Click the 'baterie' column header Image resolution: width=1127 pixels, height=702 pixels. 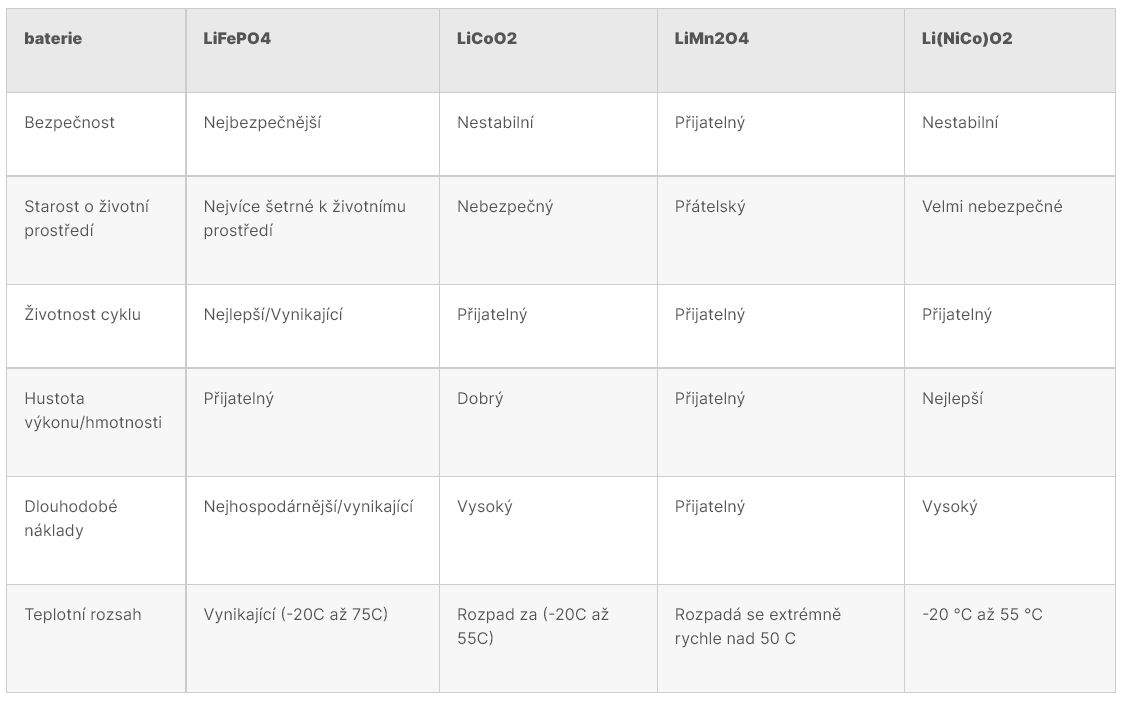pos(53,39)
